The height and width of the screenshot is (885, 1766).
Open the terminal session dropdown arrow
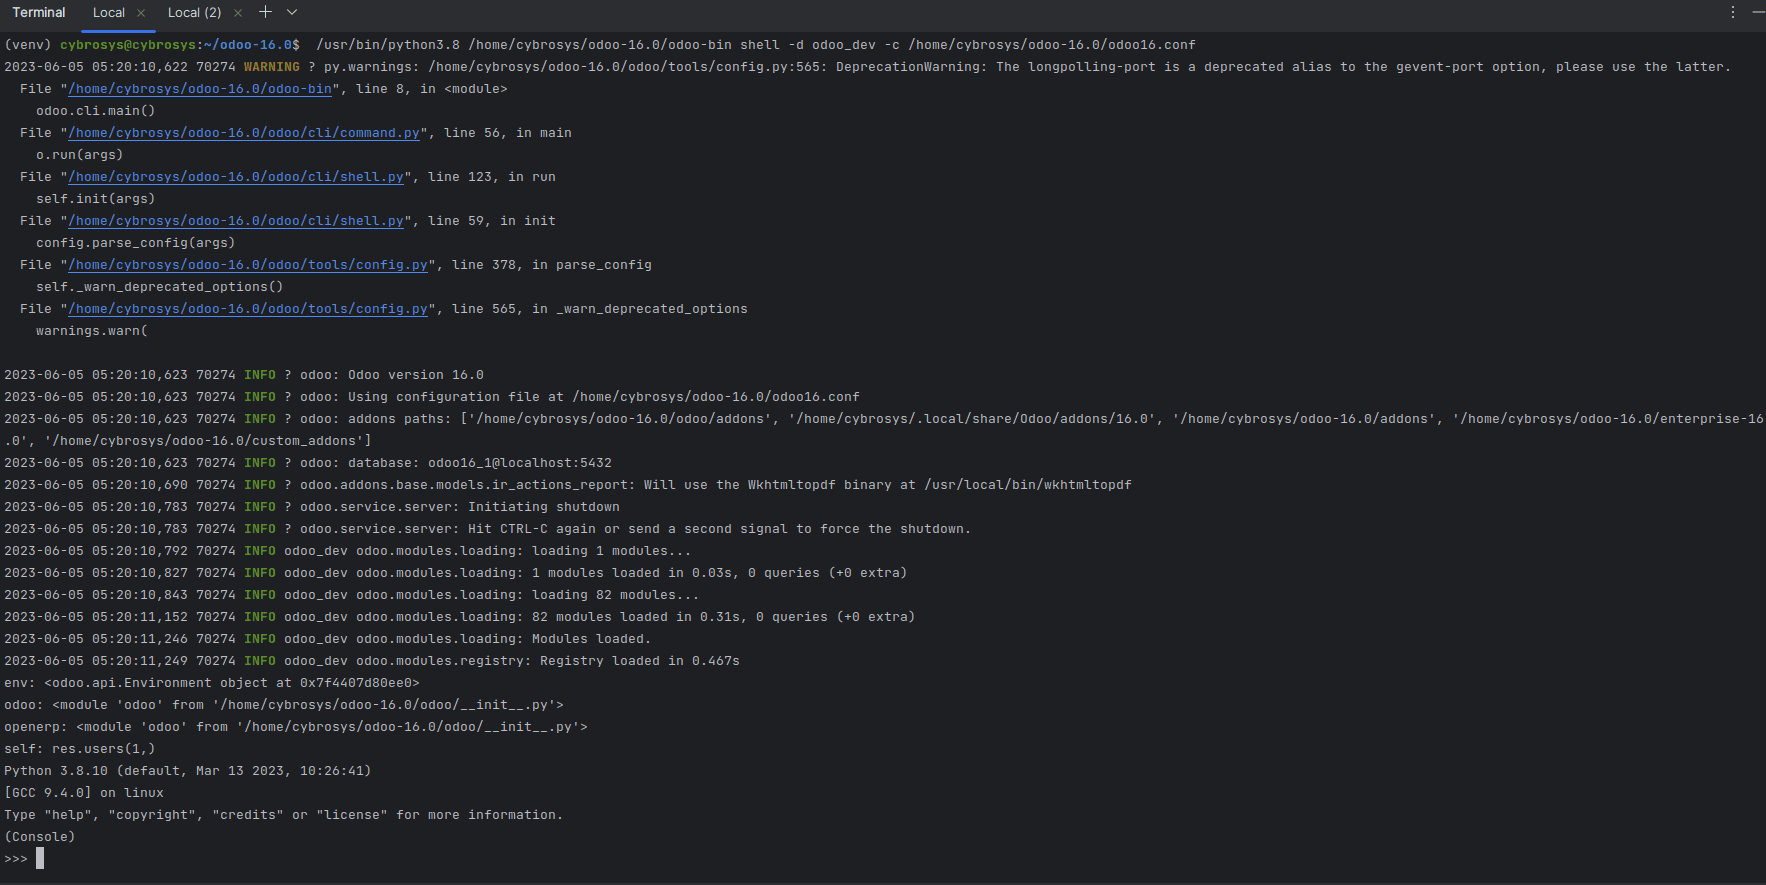click(292, 12)
